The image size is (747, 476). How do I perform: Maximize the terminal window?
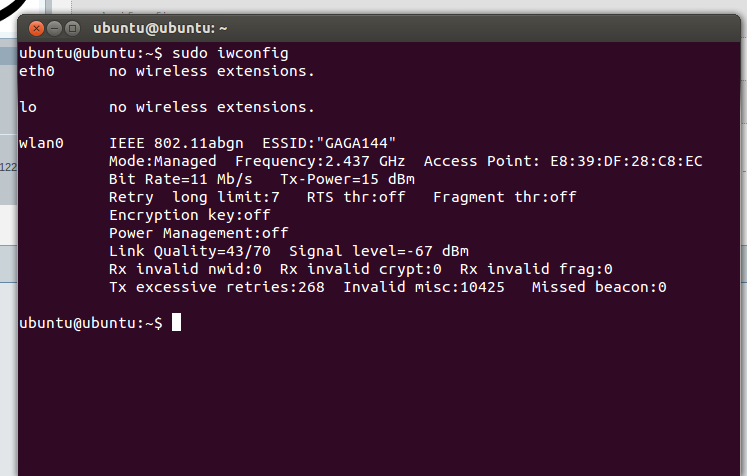[x=72, y=29]
